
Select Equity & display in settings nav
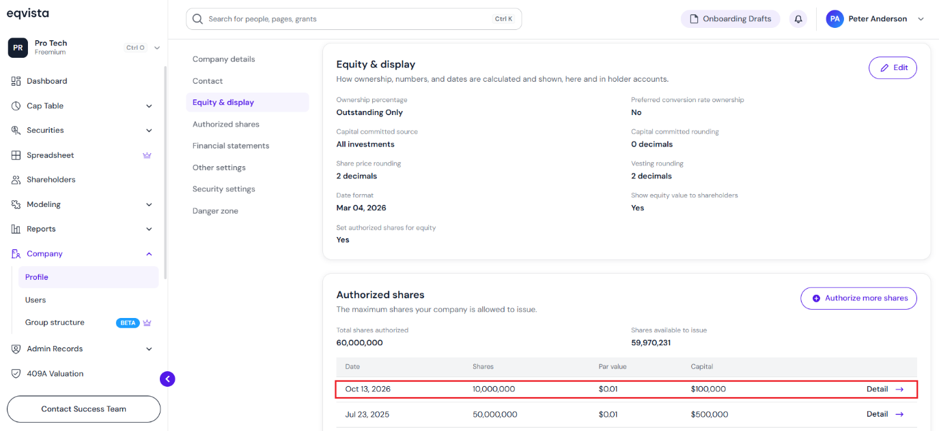click(247, 102)
